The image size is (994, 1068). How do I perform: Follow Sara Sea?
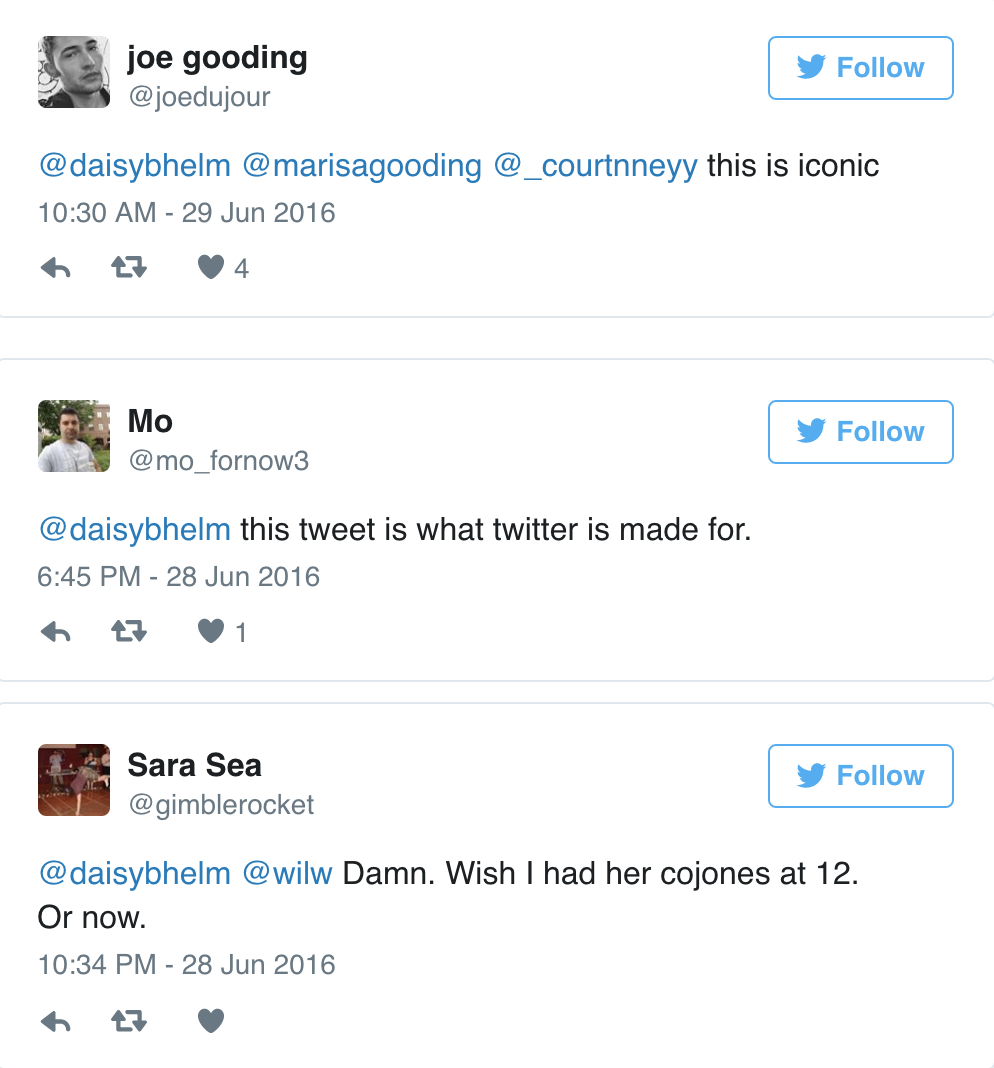coord(860,776)
